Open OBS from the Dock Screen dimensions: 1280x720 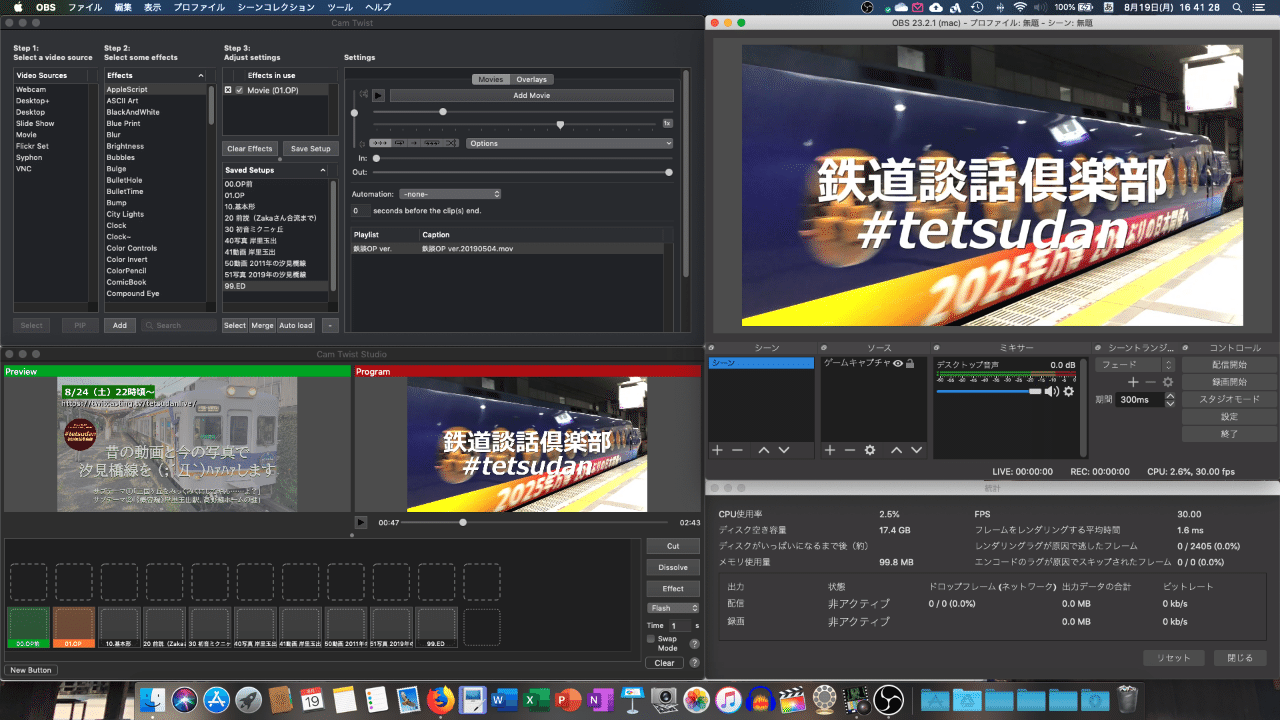887,699
